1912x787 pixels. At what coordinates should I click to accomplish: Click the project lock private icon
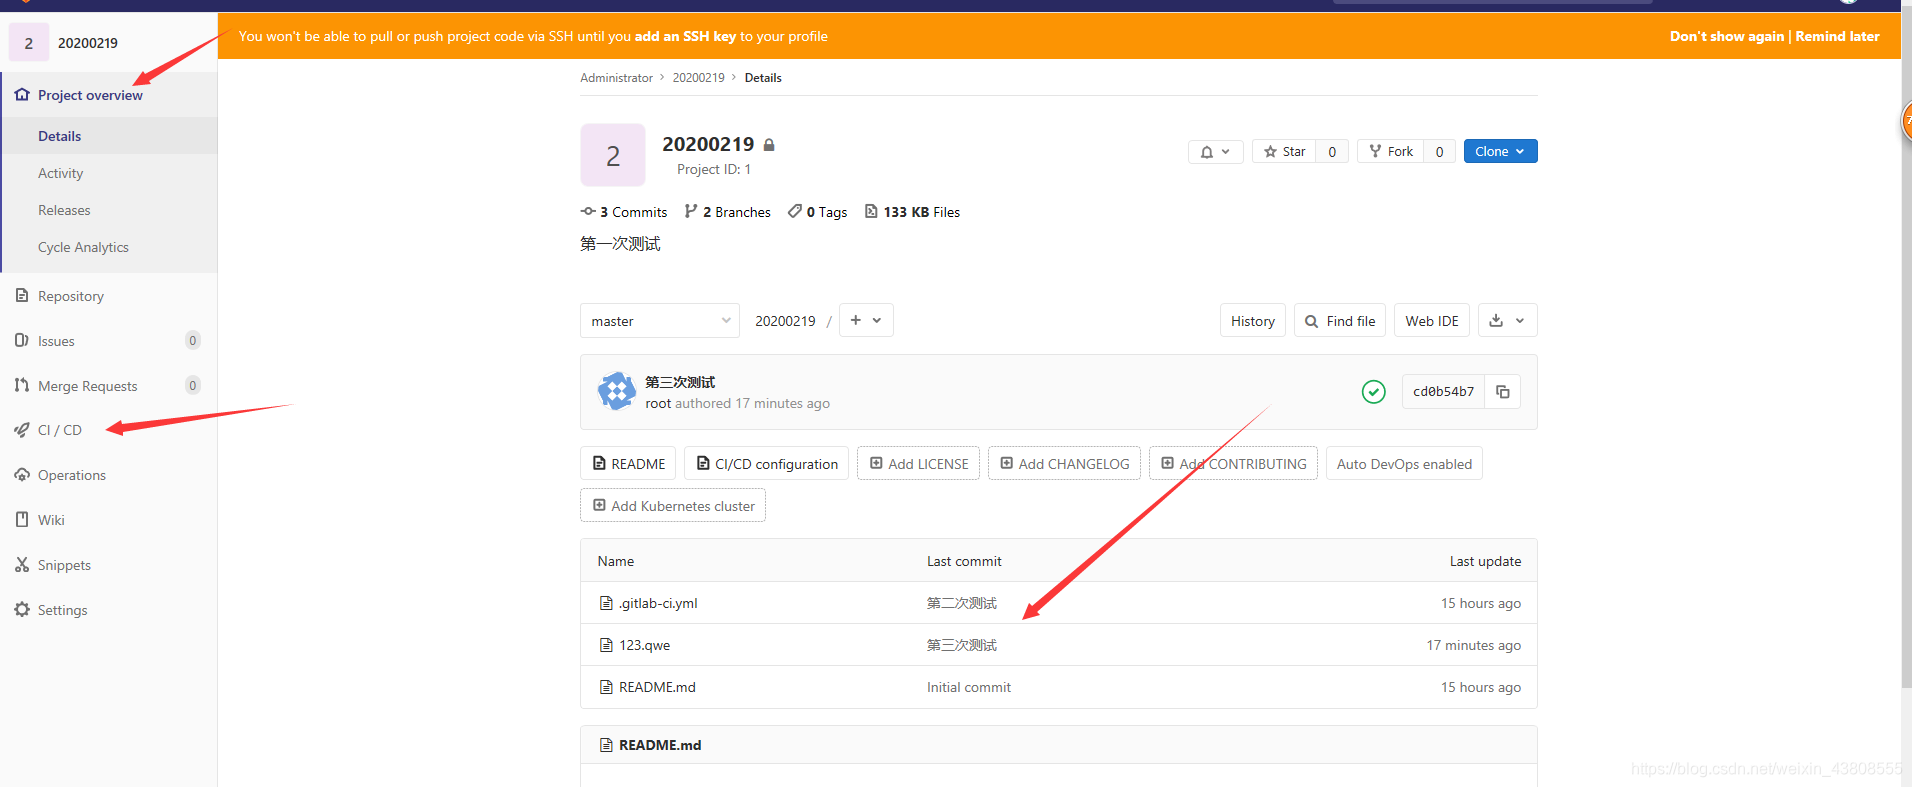[769, 145]
